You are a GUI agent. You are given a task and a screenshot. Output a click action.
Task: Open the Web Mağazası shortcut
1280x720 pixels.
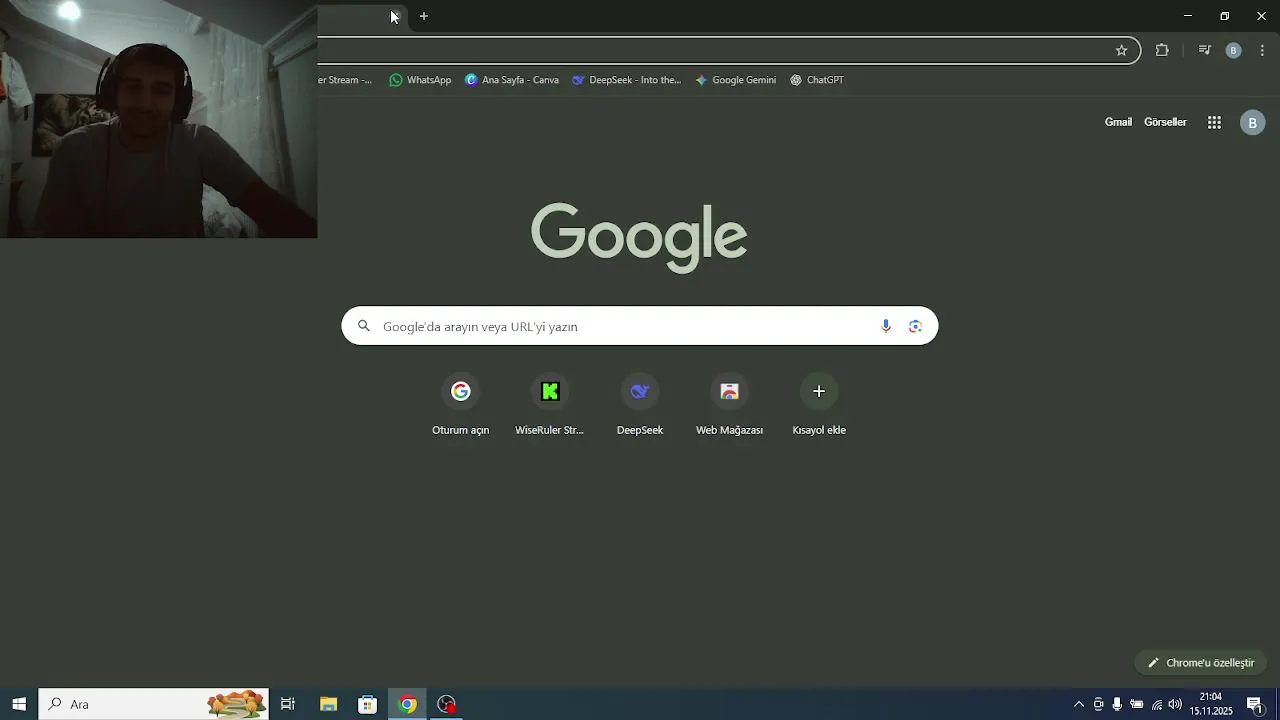729,405
